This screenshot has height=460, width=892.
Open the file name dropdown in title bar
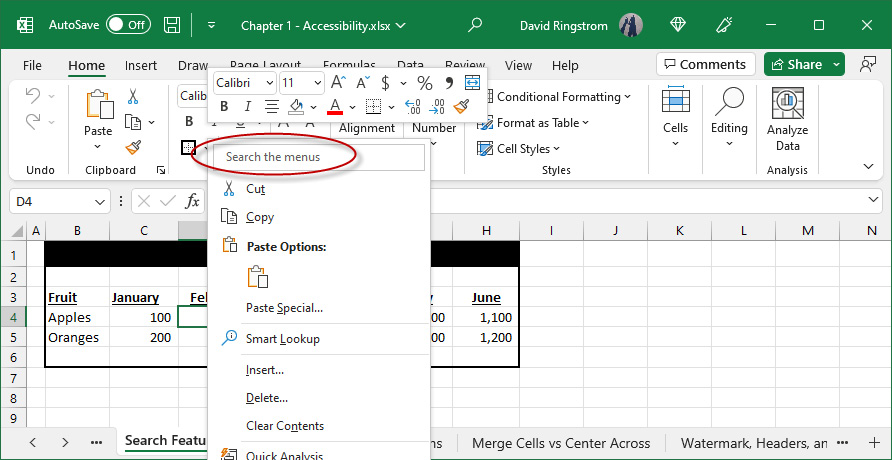(400, 26)
